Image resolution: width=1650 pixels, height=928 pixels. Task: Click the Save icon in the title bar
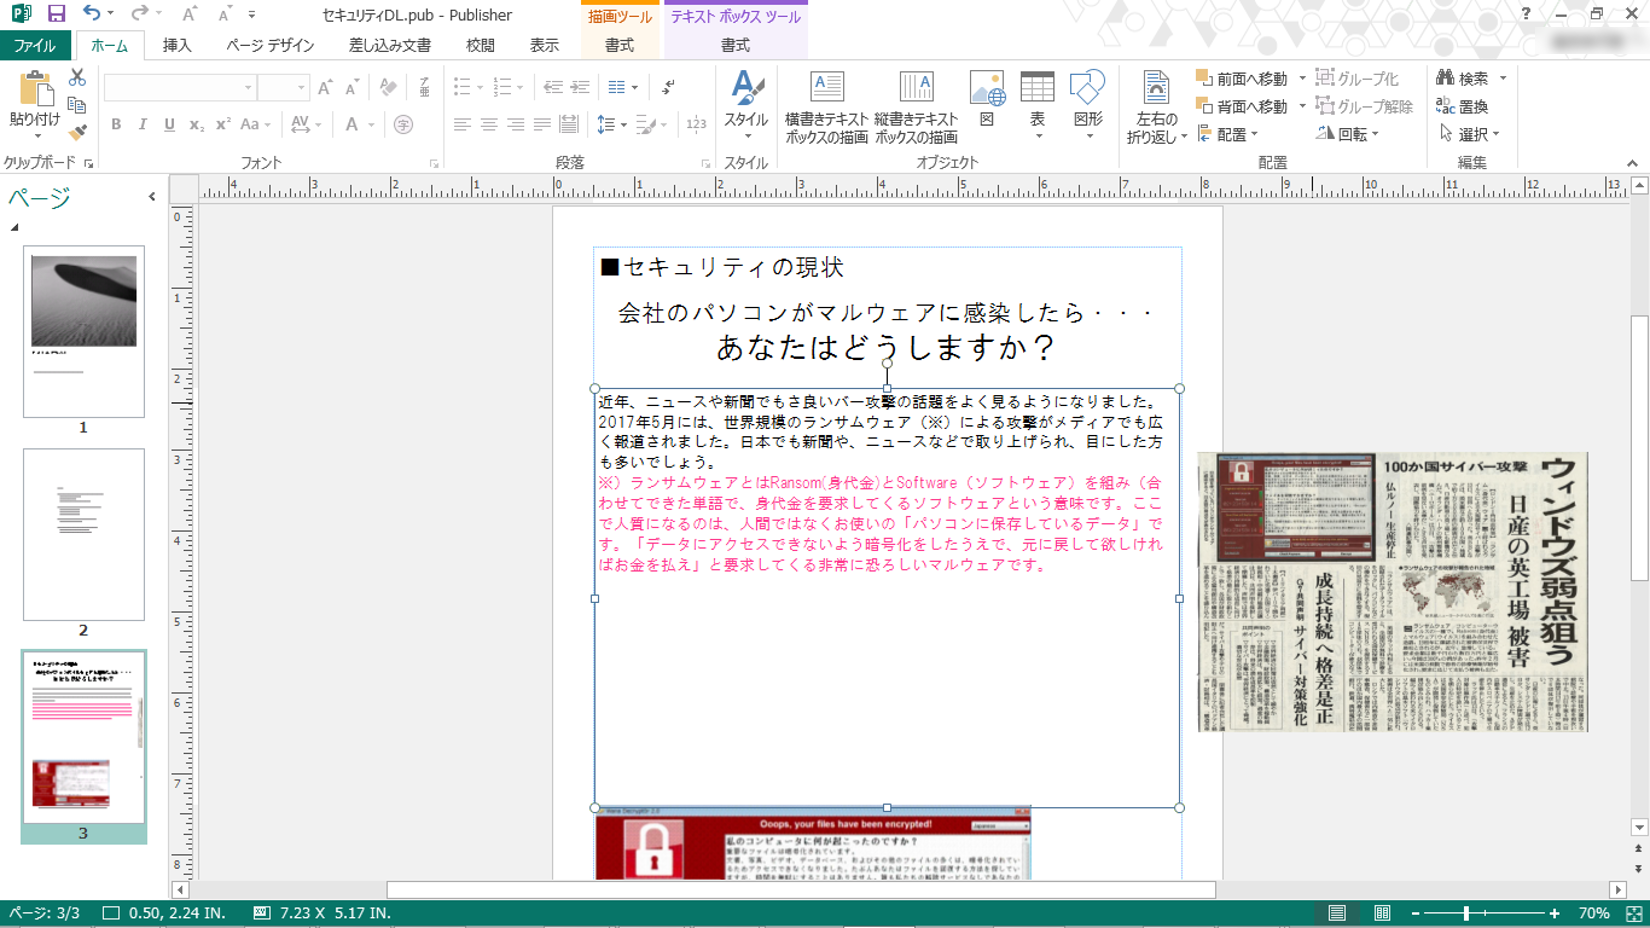tap(56, 14)
